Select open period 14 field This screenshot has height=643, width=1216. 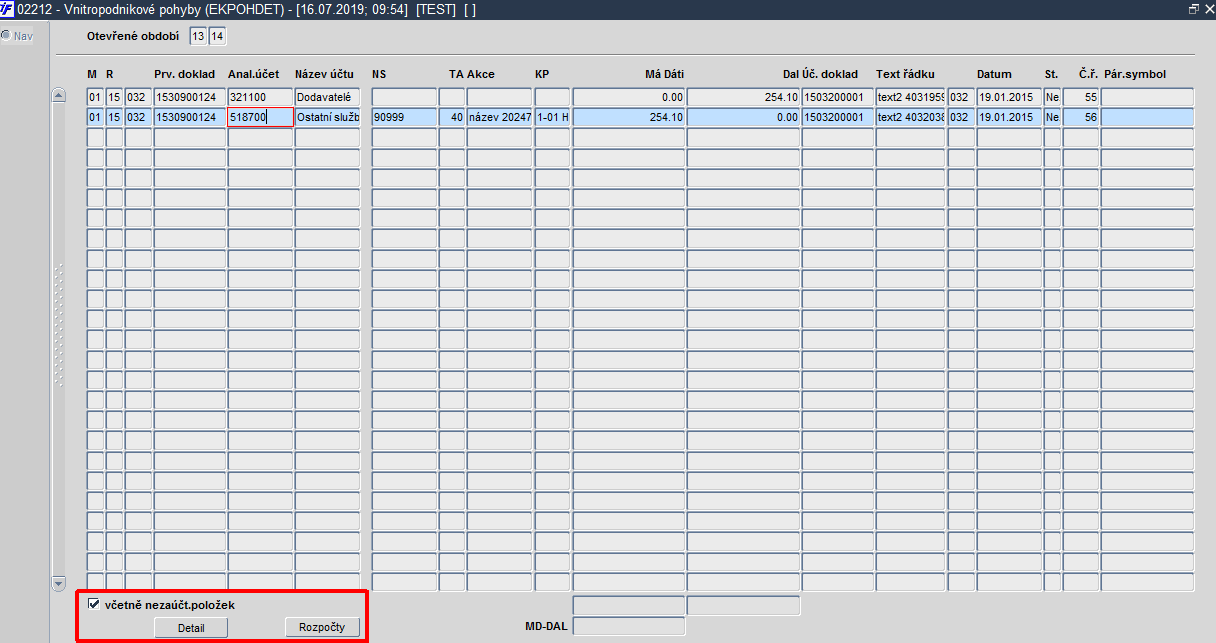[x=217, y=37]
